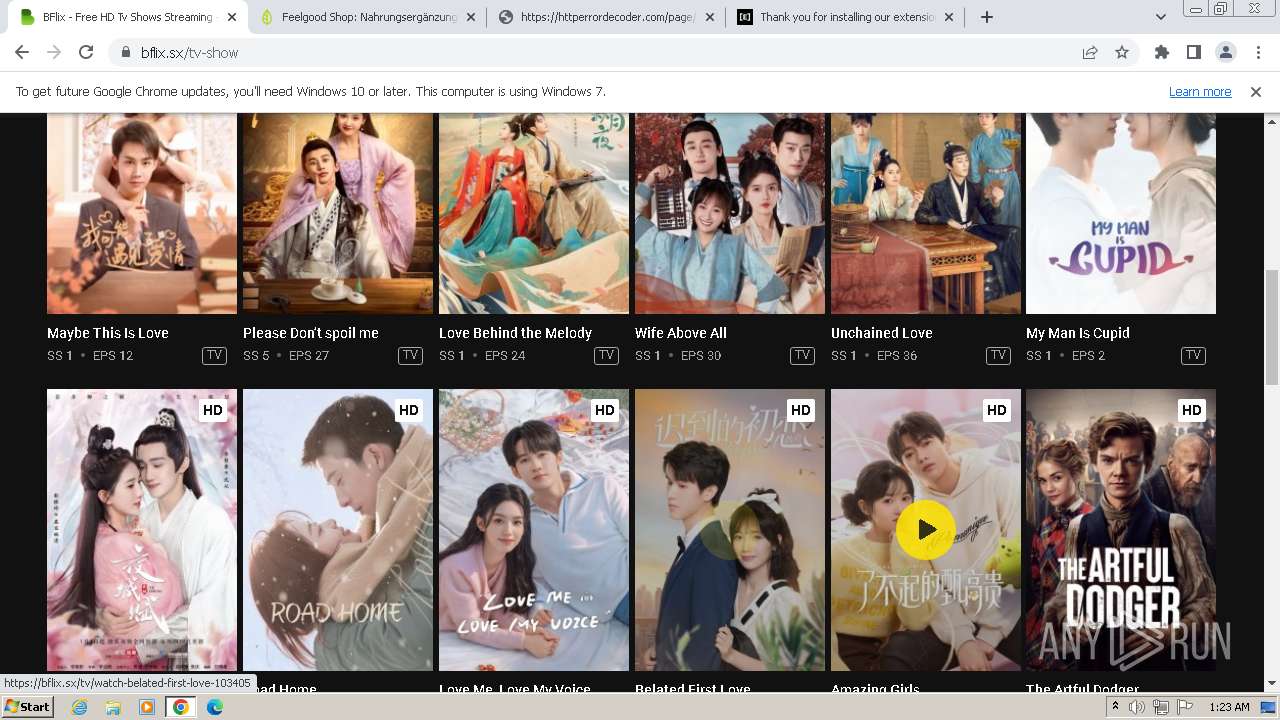Launch Microsoft Edge from the taskbar
The image size is (1280, 720).
tap(215, 707)
